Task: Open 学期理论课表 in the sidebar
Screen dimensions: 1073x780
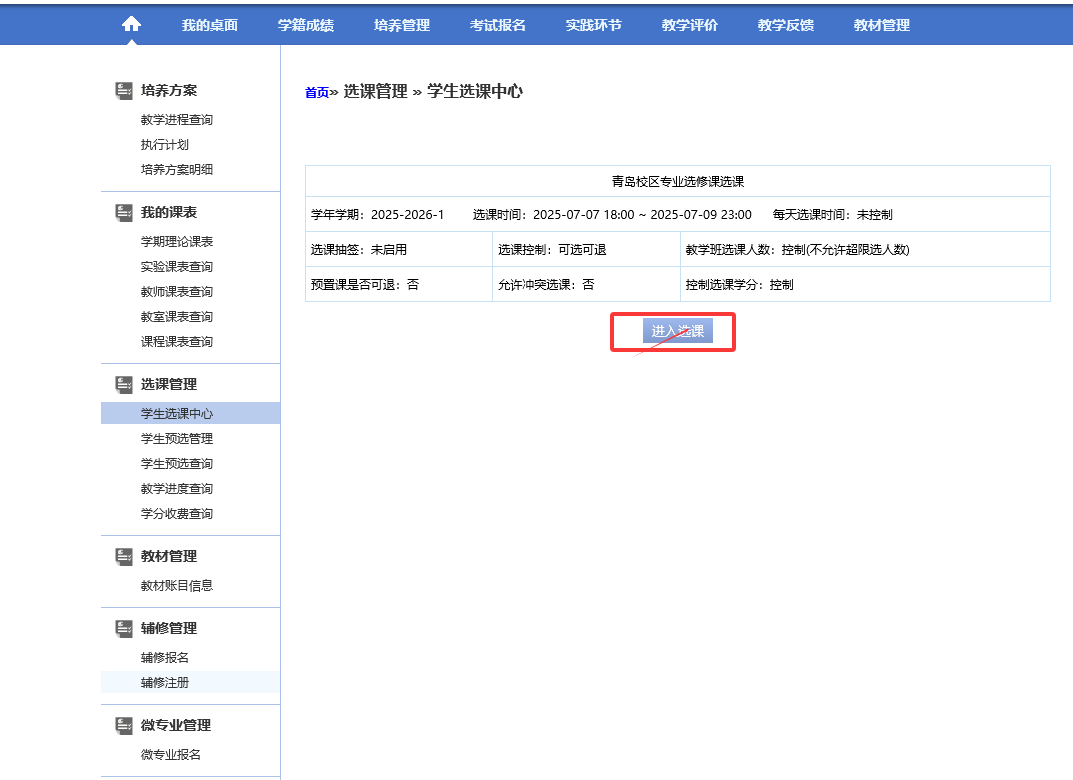Action: (177, 242)
